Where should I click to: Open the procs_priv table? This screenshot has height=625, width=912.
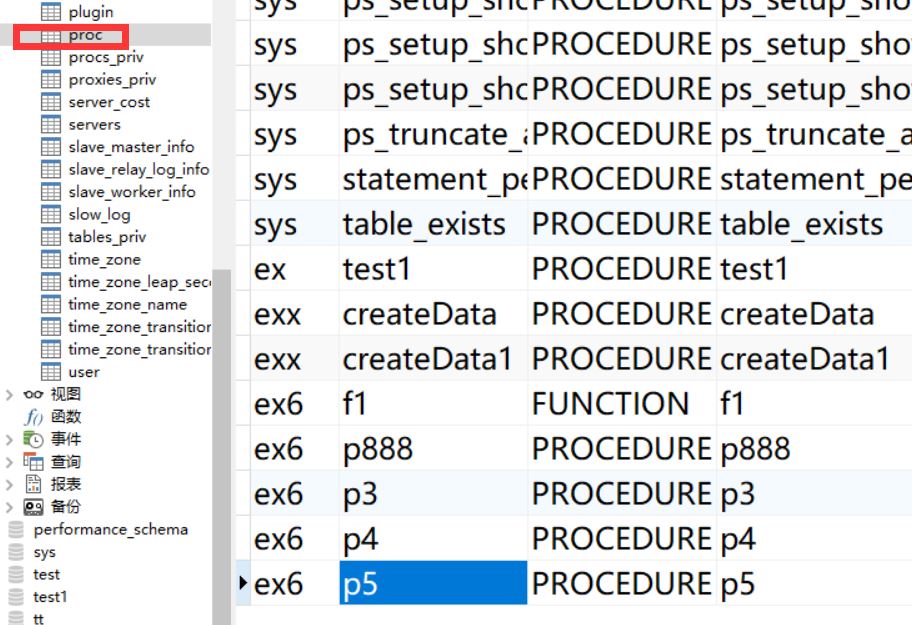point(106,57)
